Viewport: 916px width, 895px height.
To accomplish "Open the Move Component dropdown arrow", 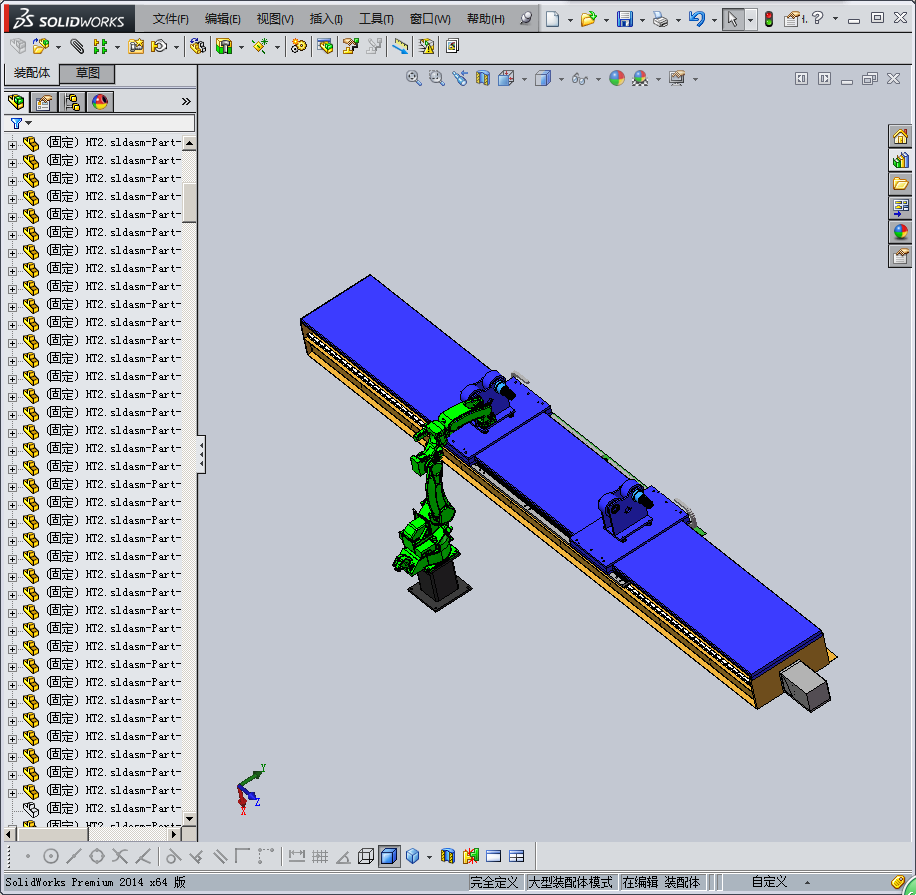I will [176, 47].
